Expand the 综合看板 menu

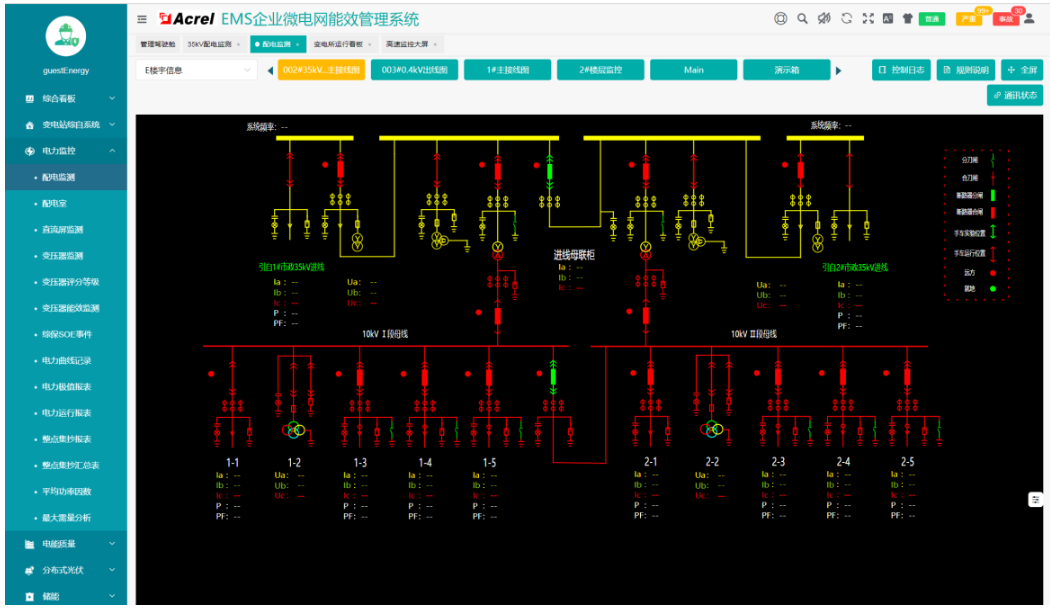point(66,98)
